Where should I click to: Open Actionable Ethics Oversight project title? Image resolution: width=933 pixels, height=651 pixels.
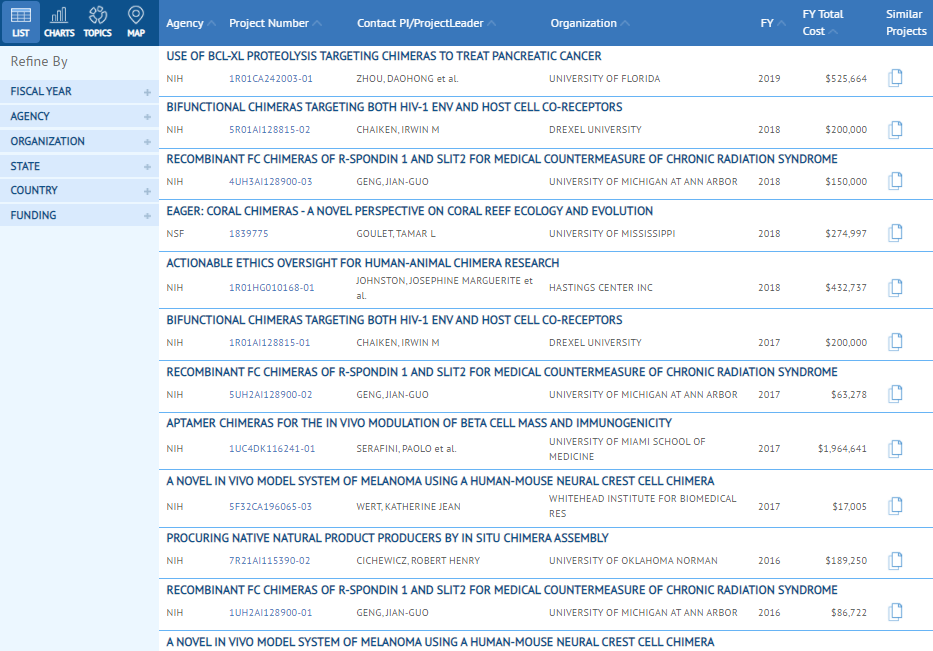pyautogui.click(x=362, y=263)
